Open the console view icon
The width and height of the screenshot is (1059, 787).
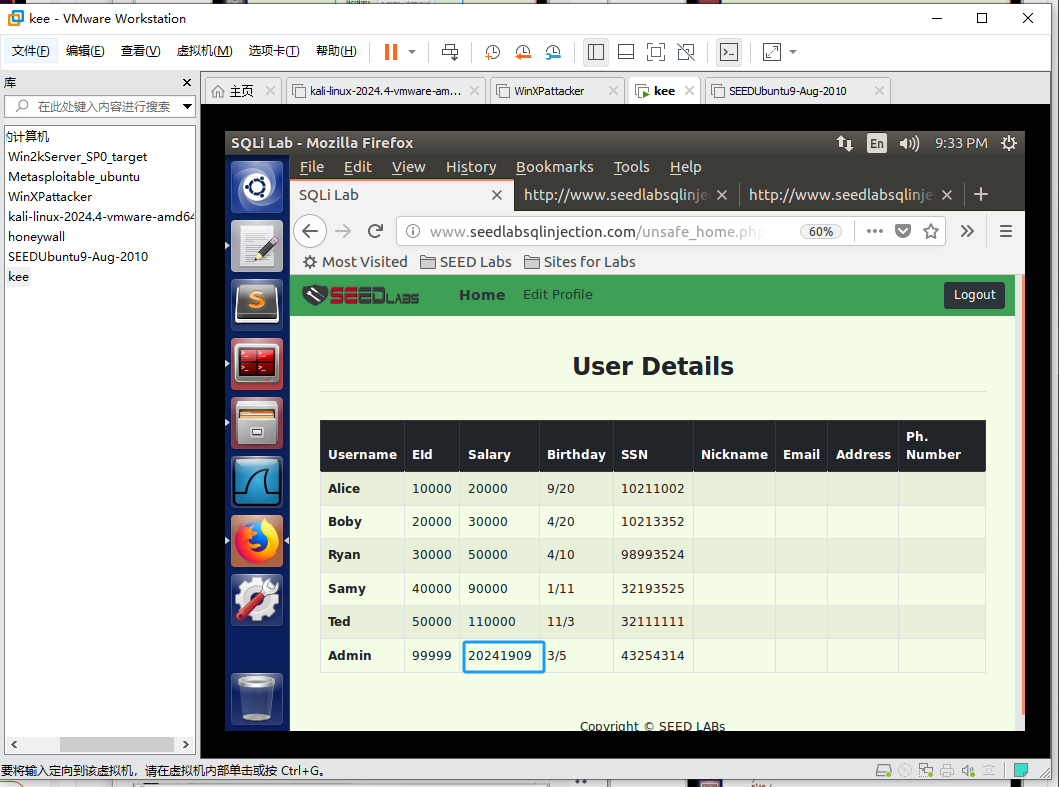click(x=729, y=52)
